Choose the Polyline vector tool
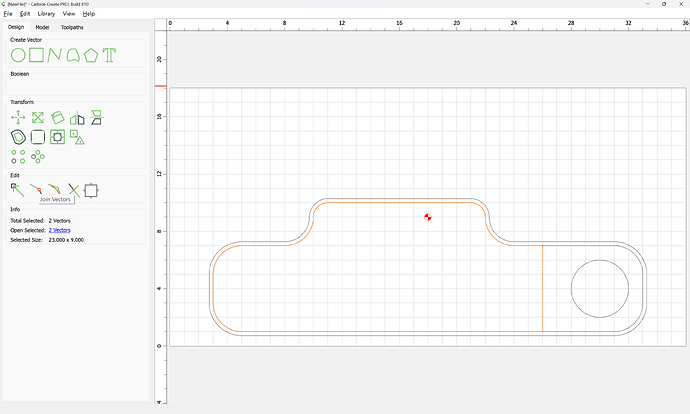Image resolution: width=690 pixels, height=414 pixels. [55, 55]
